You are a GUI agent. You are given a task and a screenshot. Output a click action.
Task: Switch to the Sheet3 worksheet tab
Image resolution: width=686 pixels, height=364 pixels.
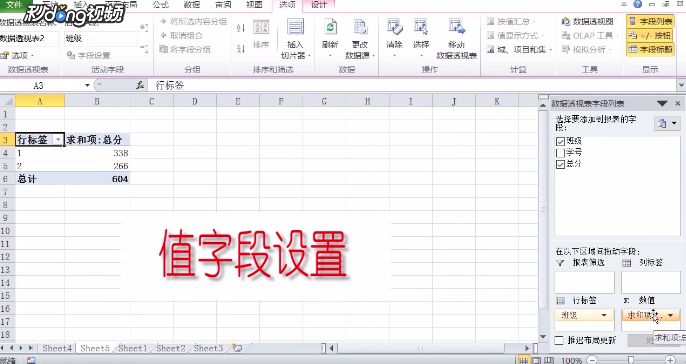tap(208, 348)
